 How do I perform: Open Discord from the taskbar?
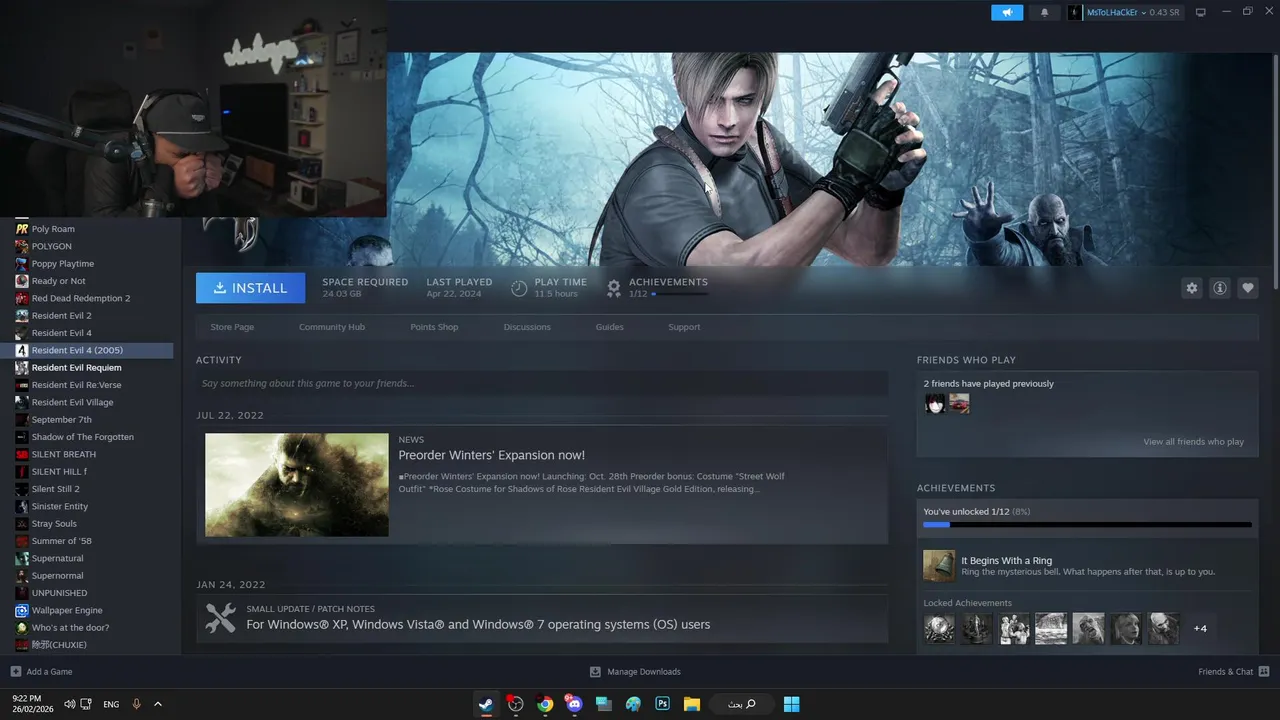coord(574,704)
